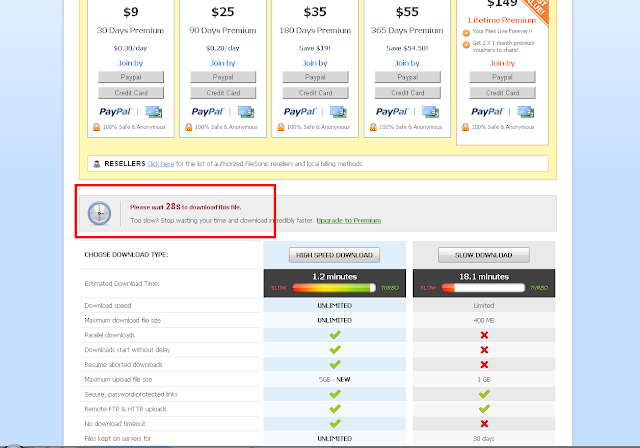
Task: Click 'Limited' download speed value
Action: pyautogui.click(x=484, y=306)
